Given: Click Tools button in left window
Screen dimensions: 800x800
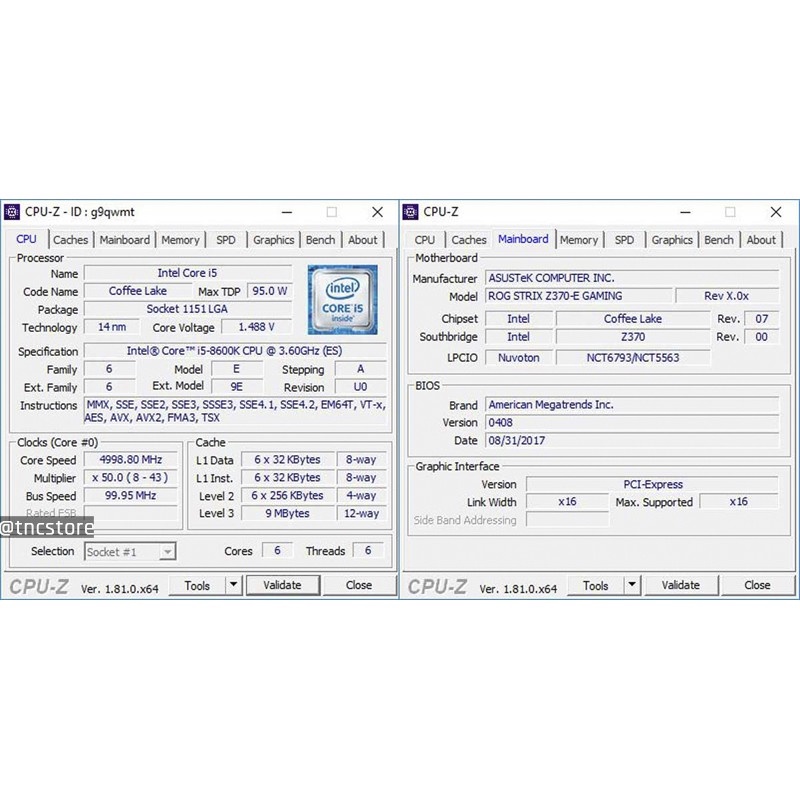Looking at the screenshot, I should 197,585.
